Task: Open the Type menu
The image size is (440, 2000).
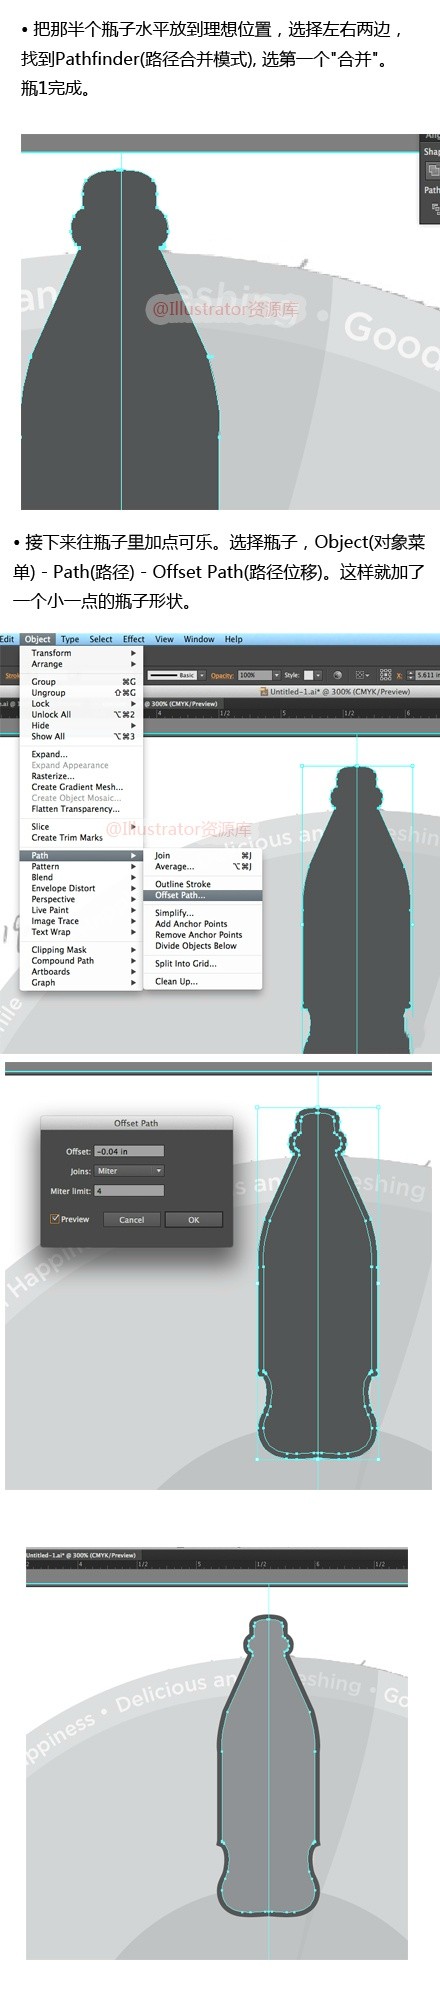Action: click(70, 639)
